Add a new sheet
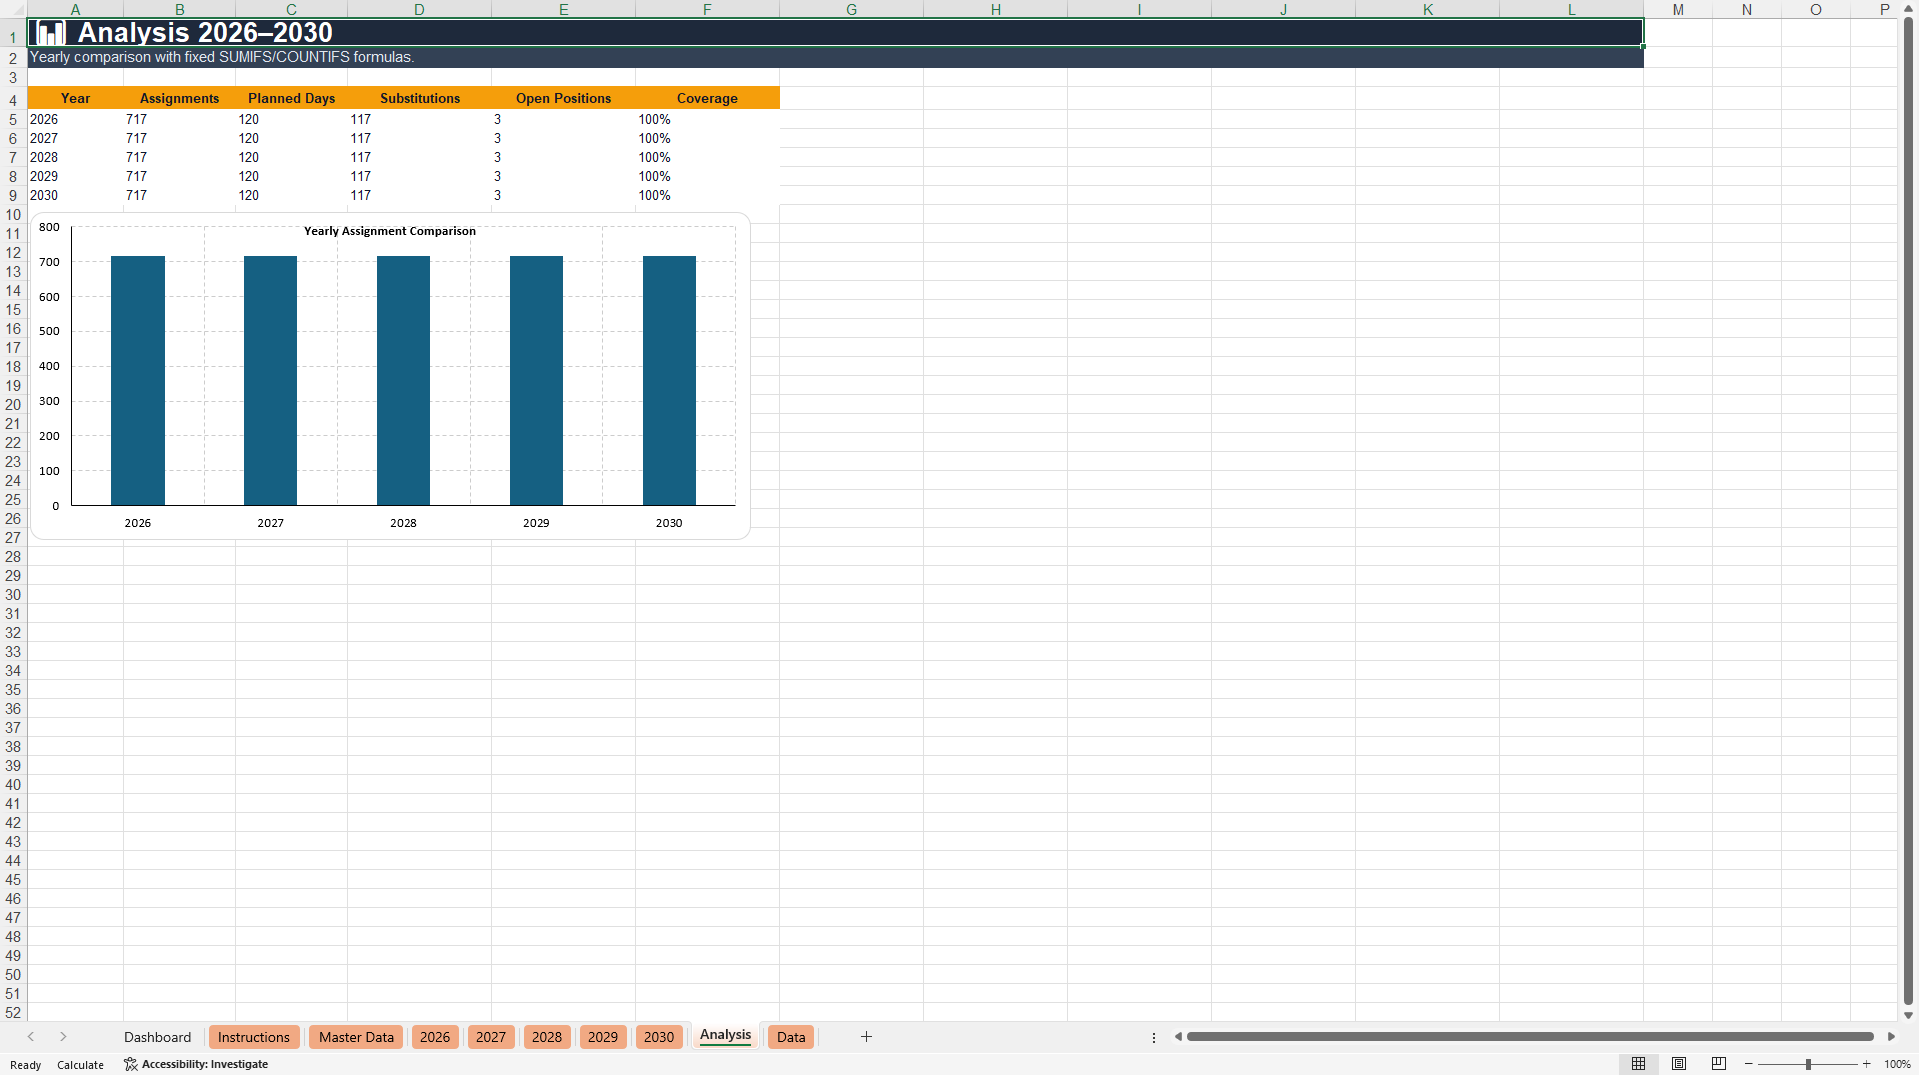This screenshot has width=1919, height=1075. (866, 1037)
